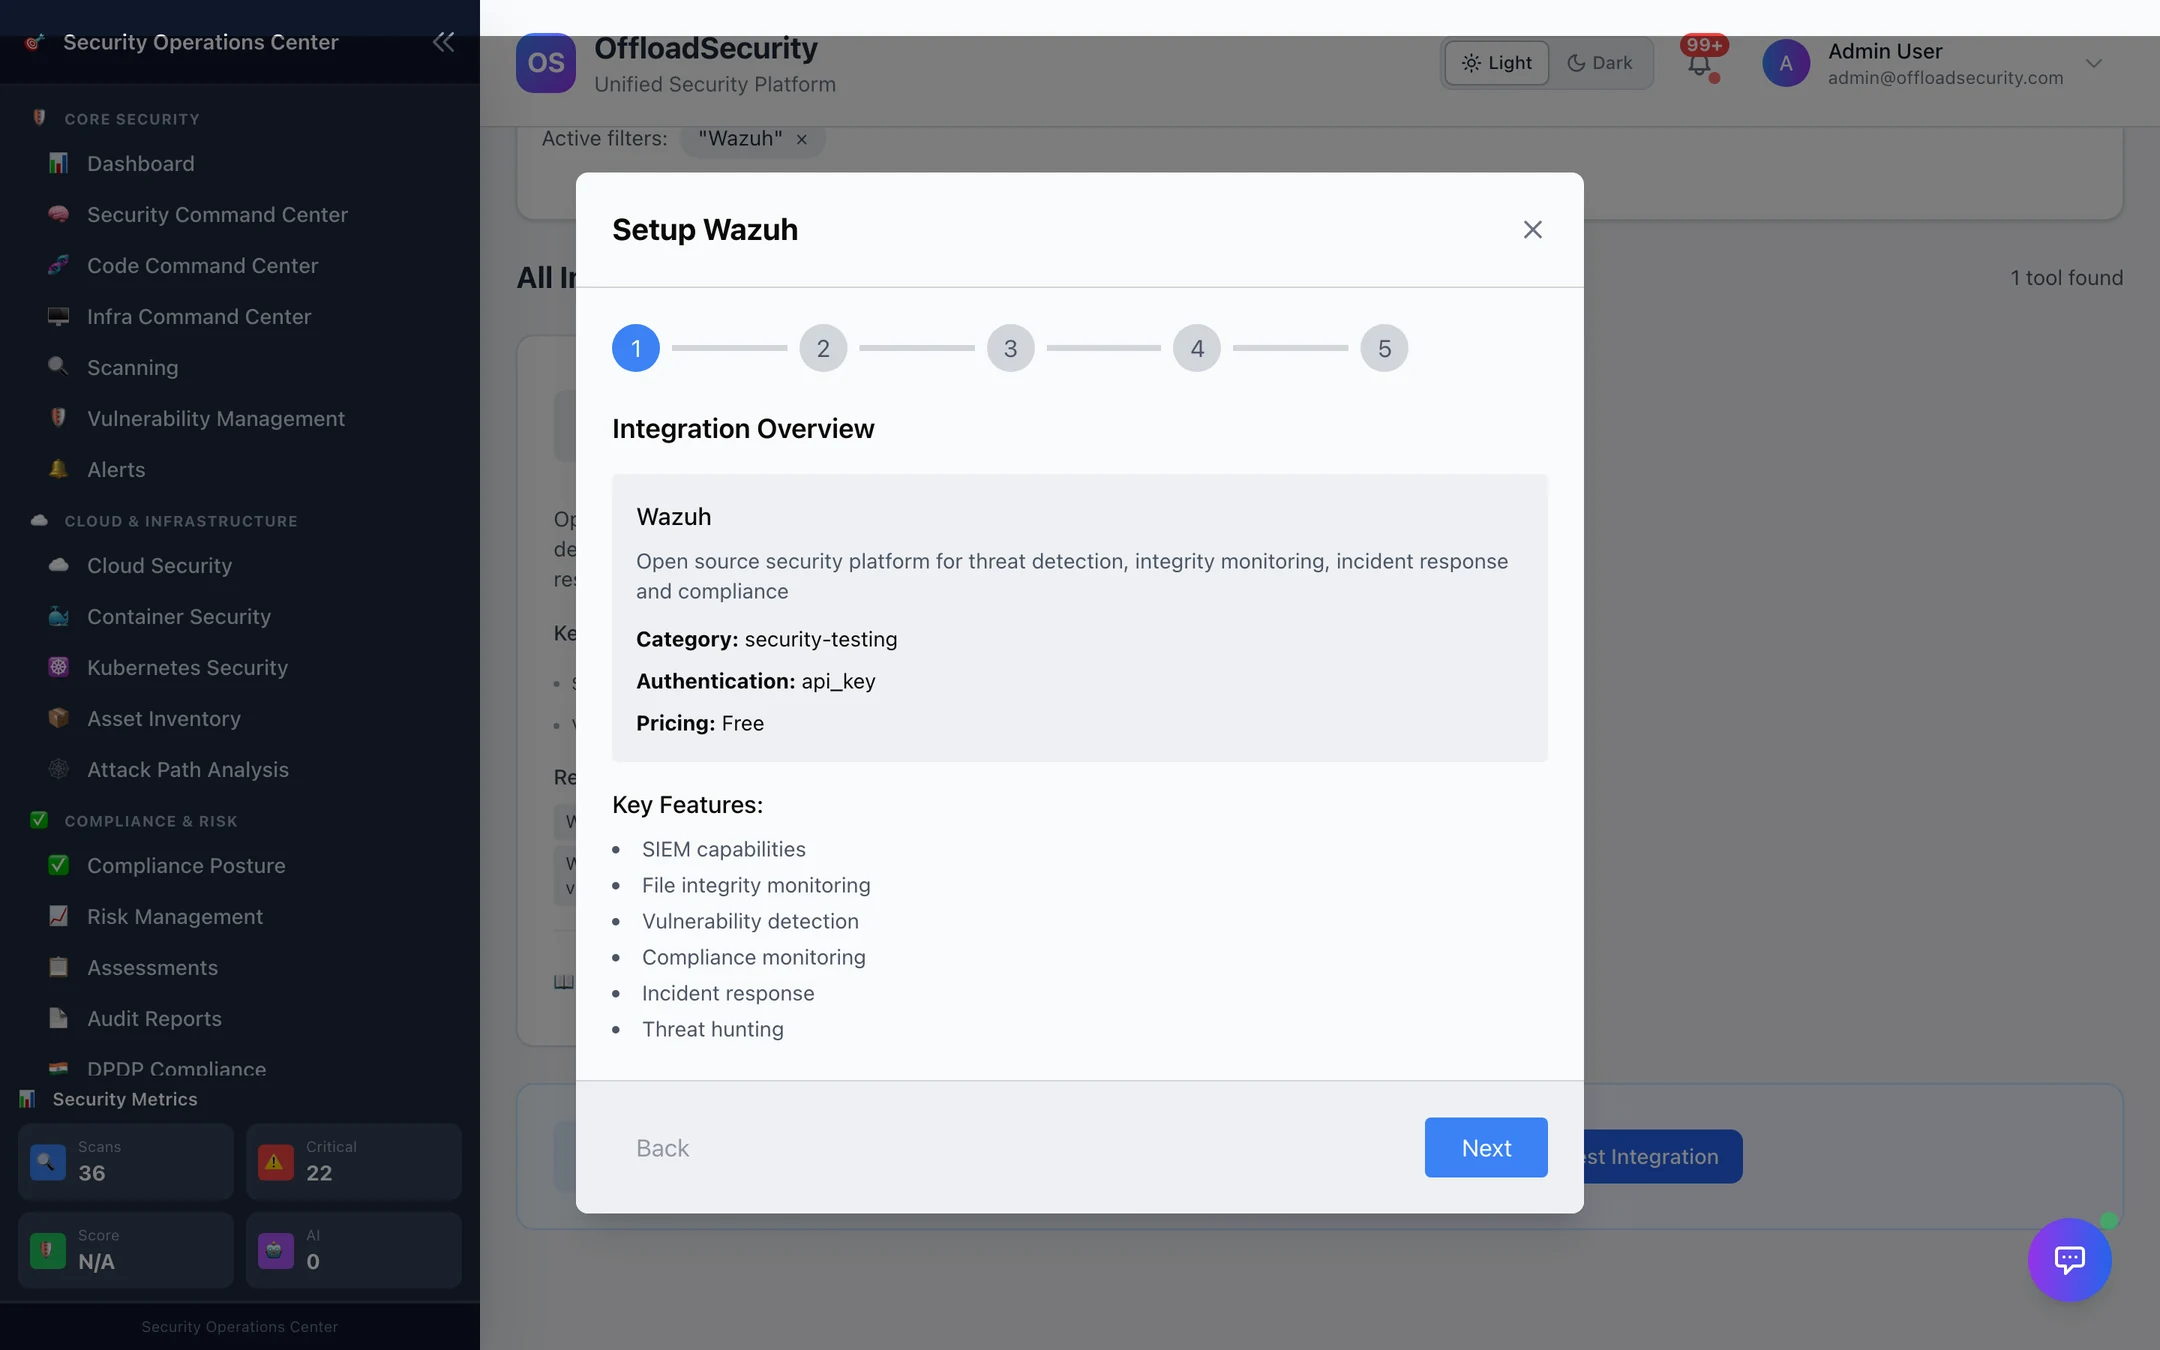This screenshot has height=1350, width=2160.
Task: Open DPDP Compliance in the sidebar
Action: 176,1068
